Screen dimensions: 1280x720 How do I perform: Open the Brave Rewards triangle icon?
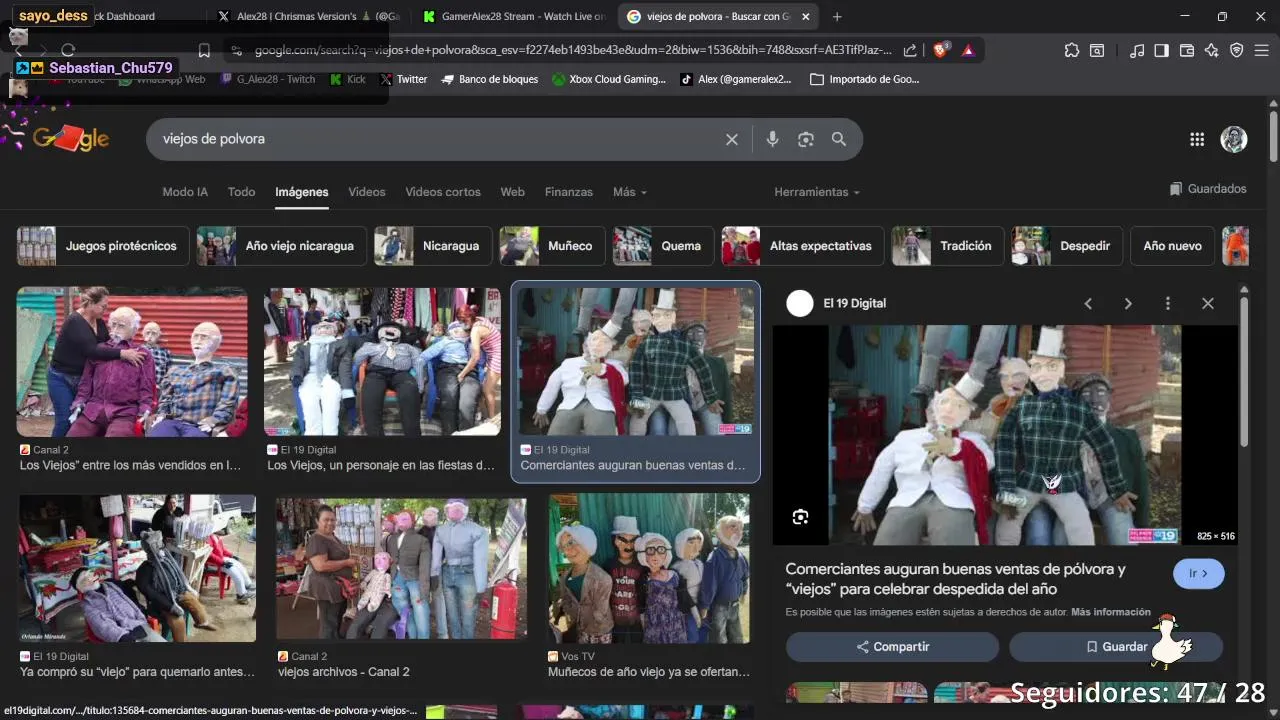[x=968, y=50]
